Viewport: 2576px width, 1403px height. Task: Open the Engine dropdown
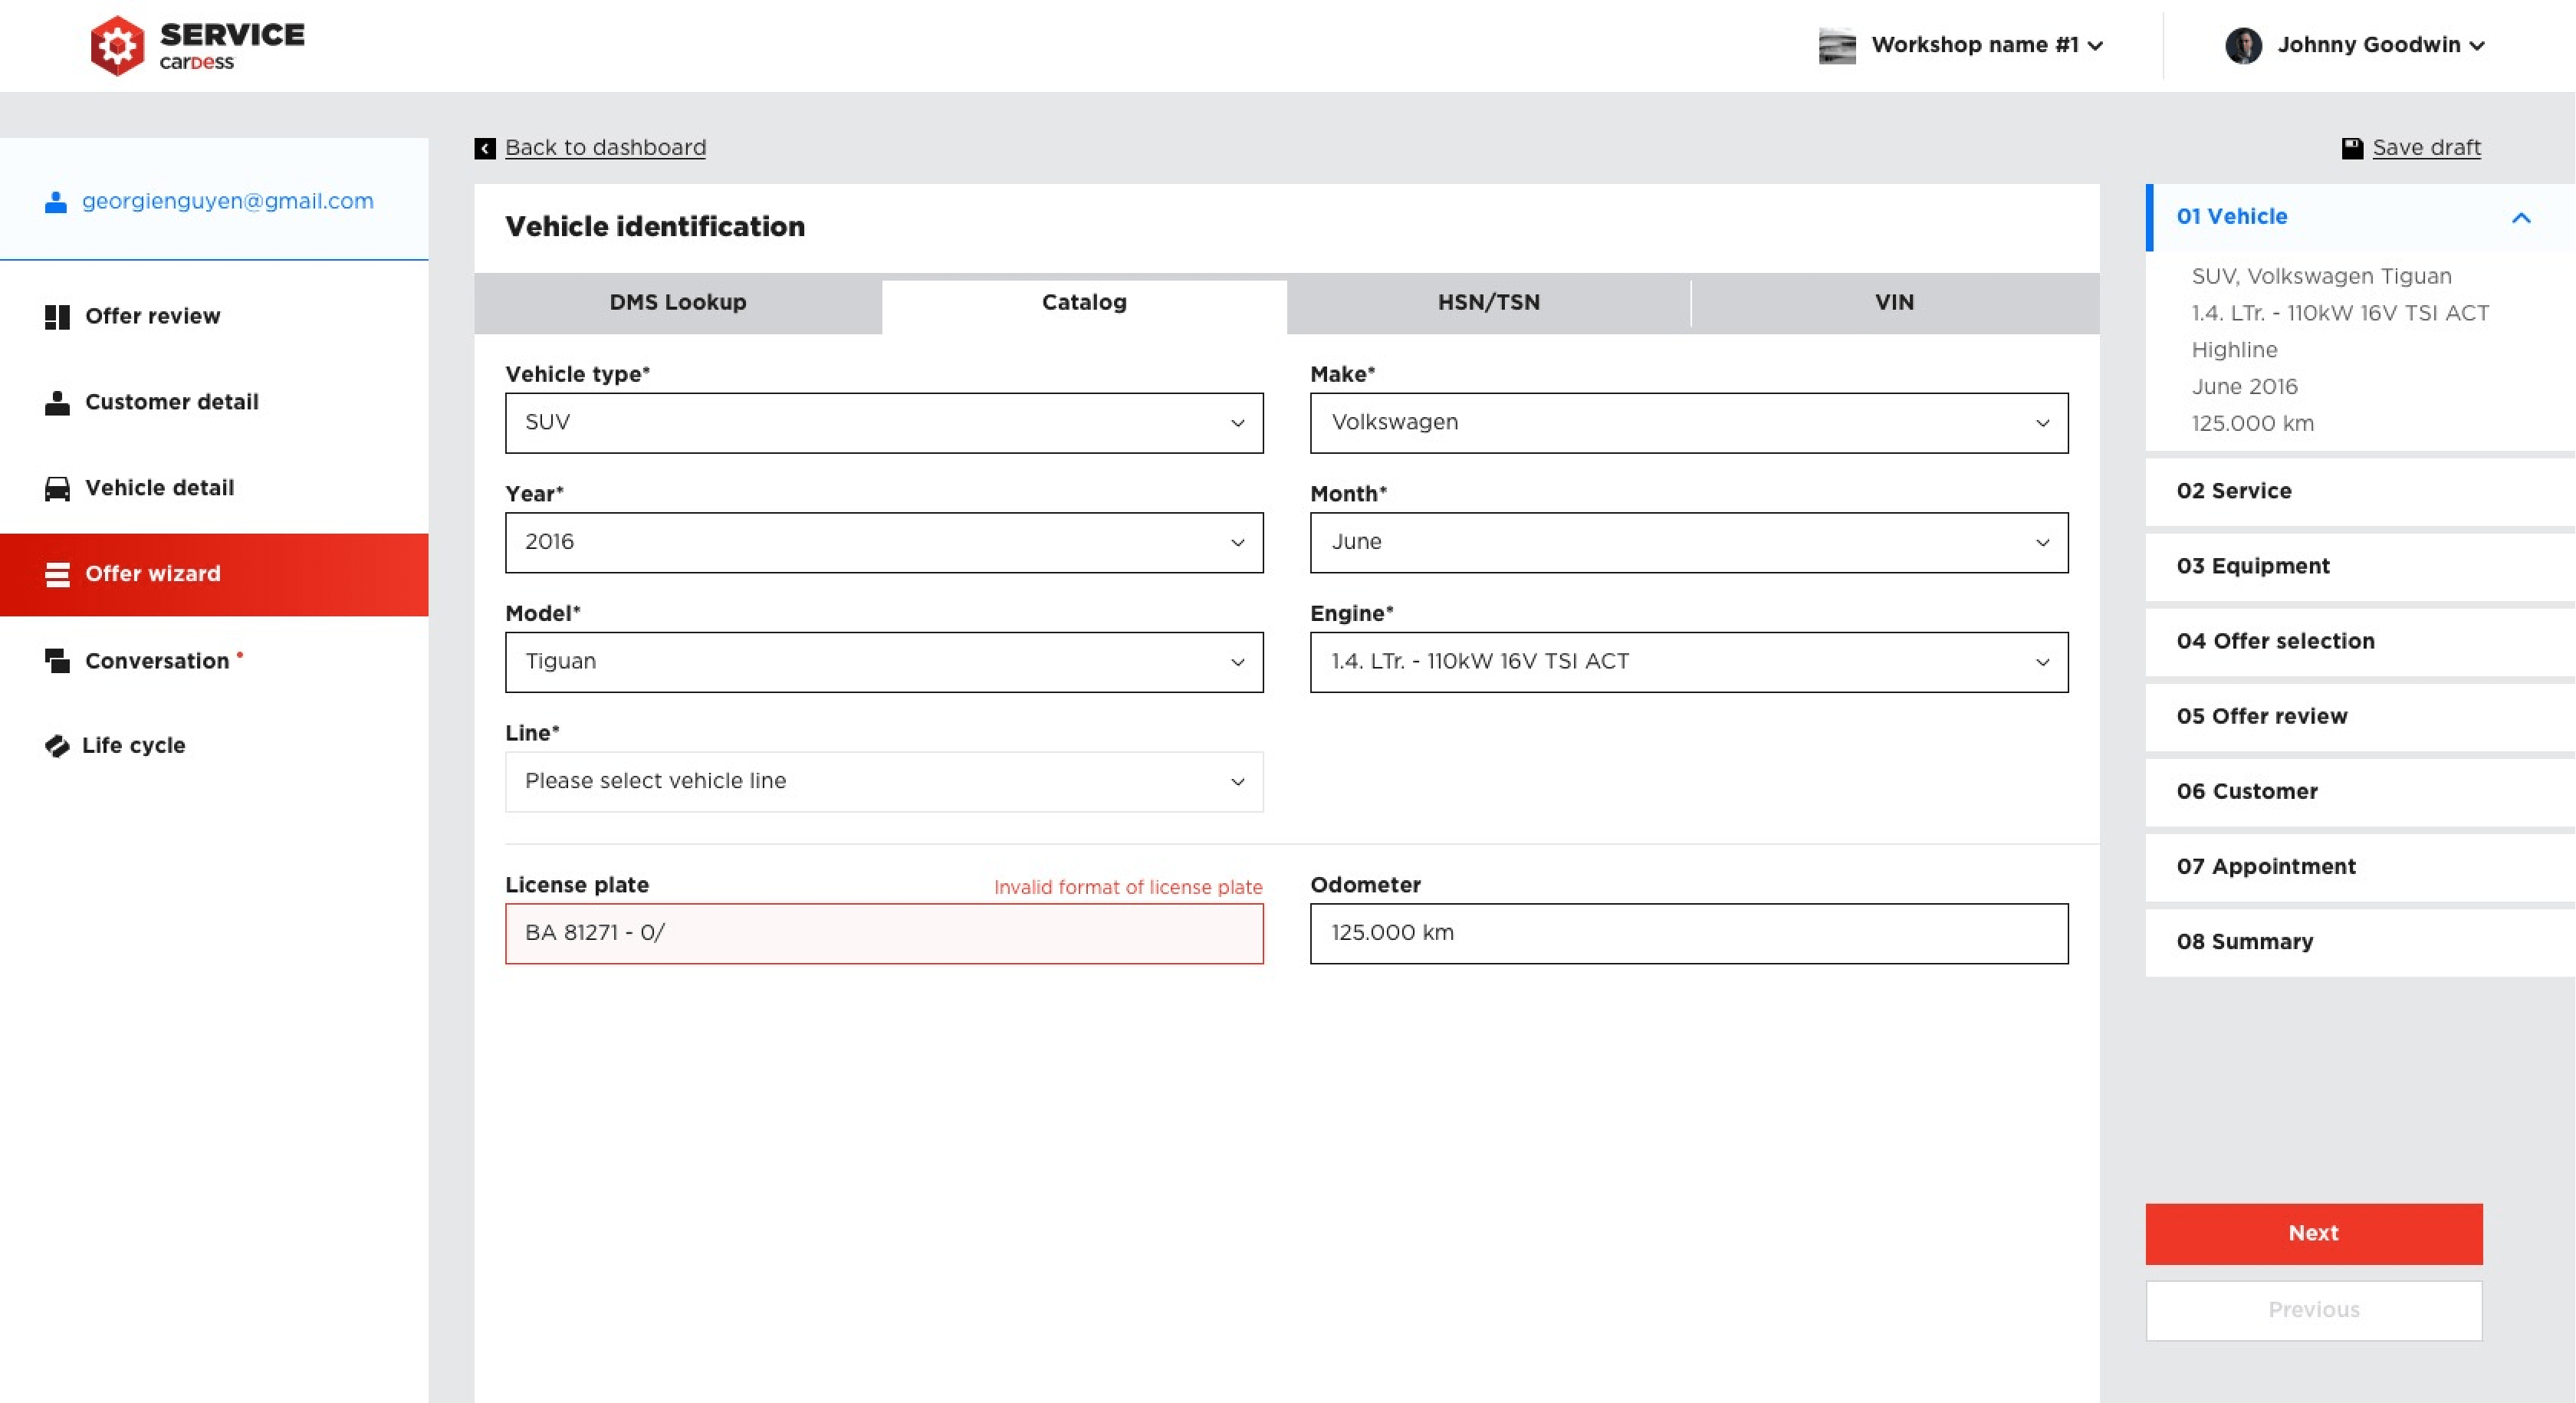1689,662
